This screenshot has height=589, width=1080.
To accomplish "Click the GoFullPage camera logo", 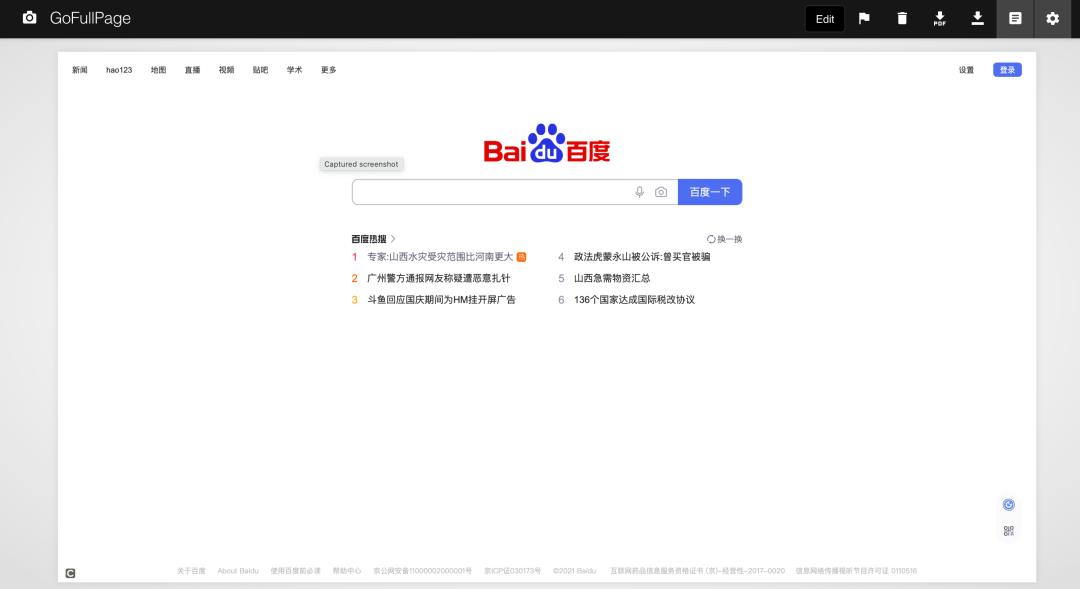I will click(x=29, y=18).
